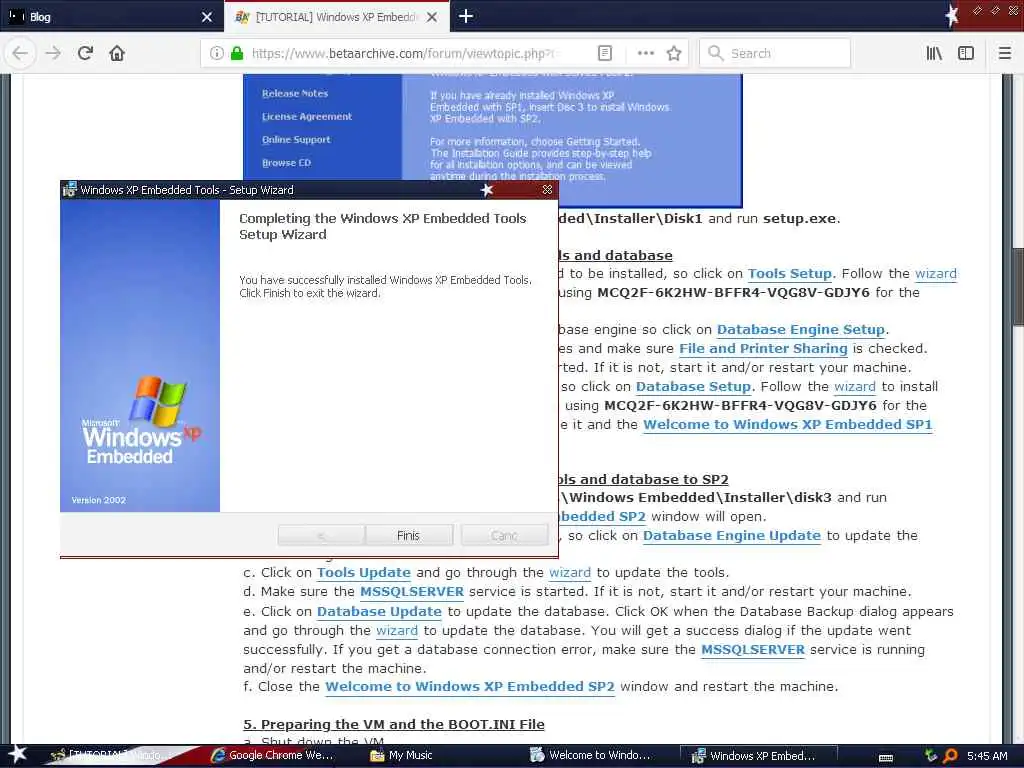This screenshot has width=1024, height=768.
Task: Open the browser home page
Action: (117, 54)
